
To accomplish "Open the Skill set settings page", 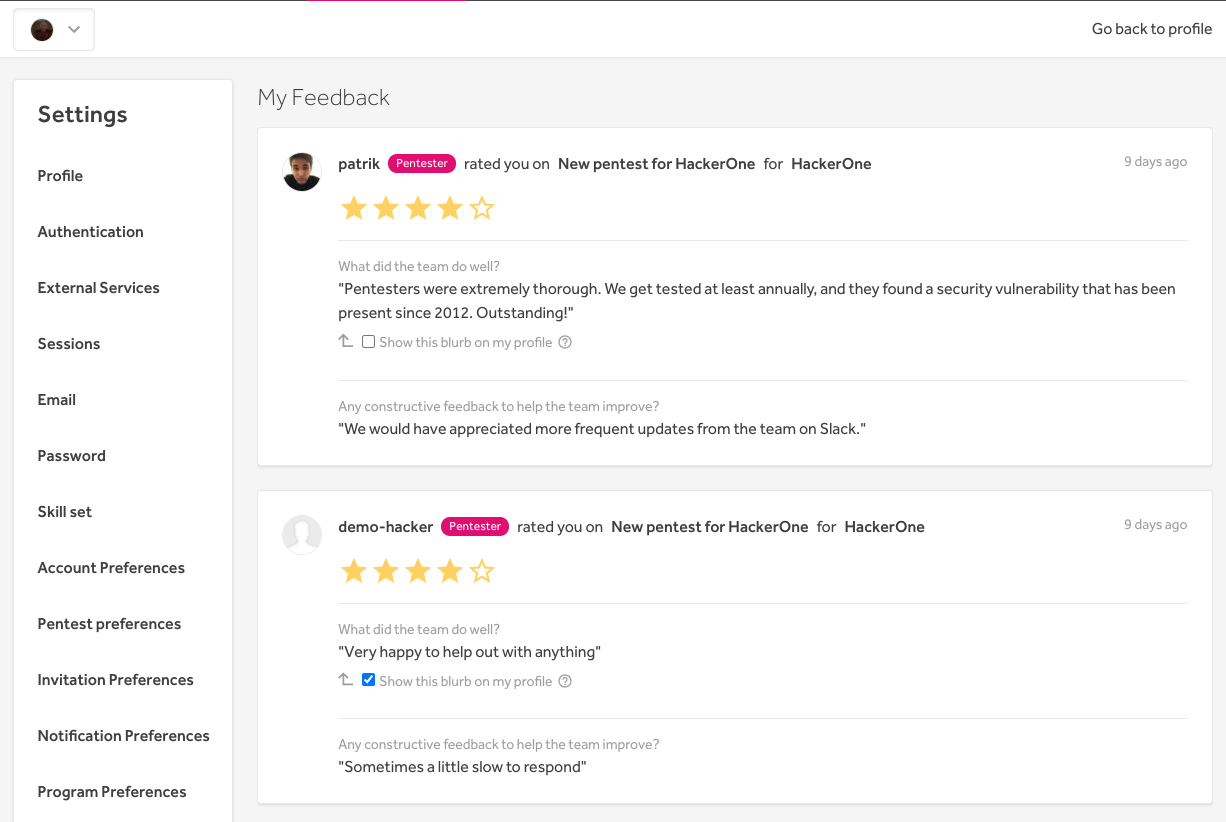I will pyautogui.click(x=65, y=512).
